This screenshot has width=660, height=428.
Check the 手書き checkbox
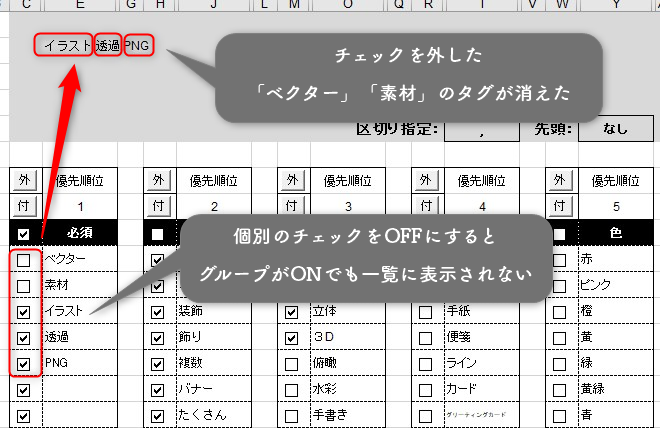[x=291, y=416]
